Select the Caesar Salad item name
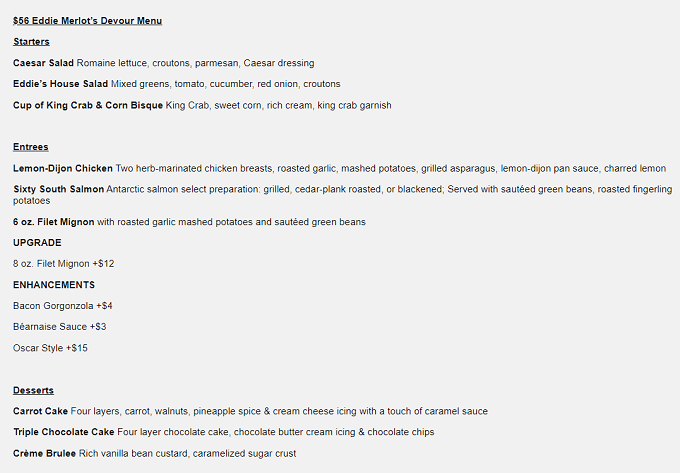The image size is (680, 473). (x=43, y=63)
